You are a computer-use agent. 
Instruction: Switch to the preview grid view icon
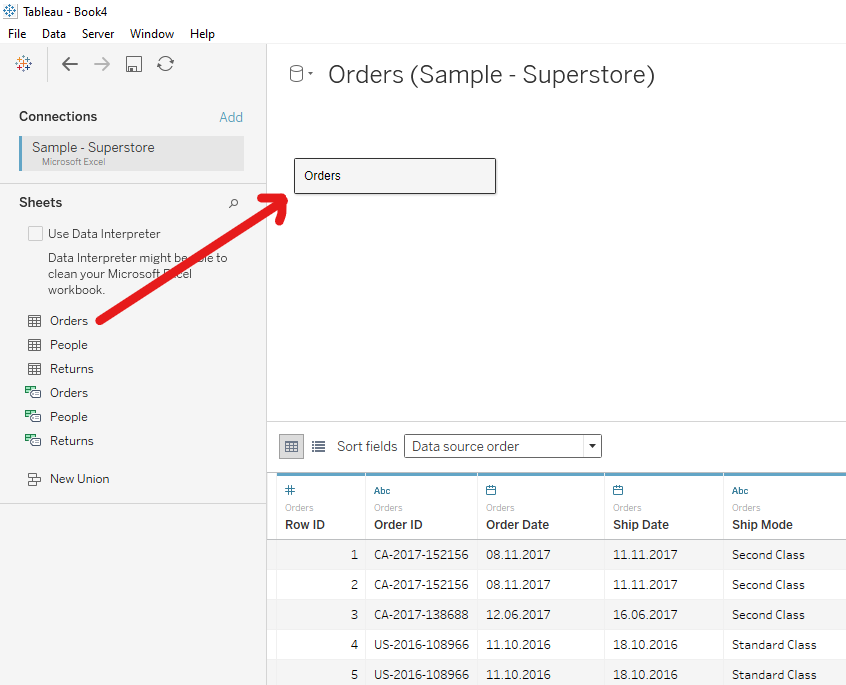(291, 446)
